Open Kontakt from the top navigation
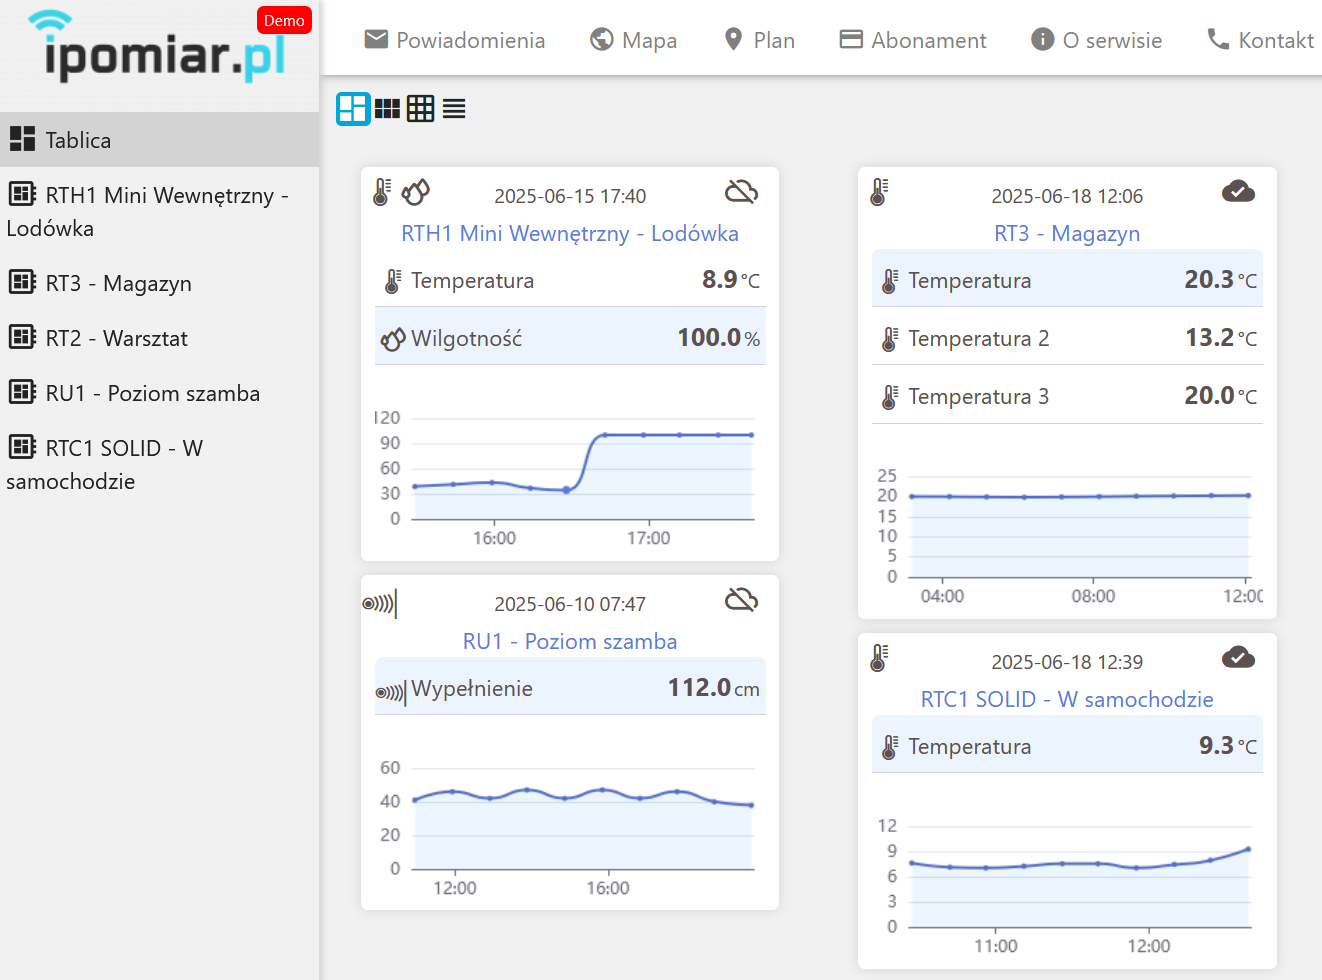This screenshot has width=1322, height=980. pyautogui.click(x=1260, y=40)
